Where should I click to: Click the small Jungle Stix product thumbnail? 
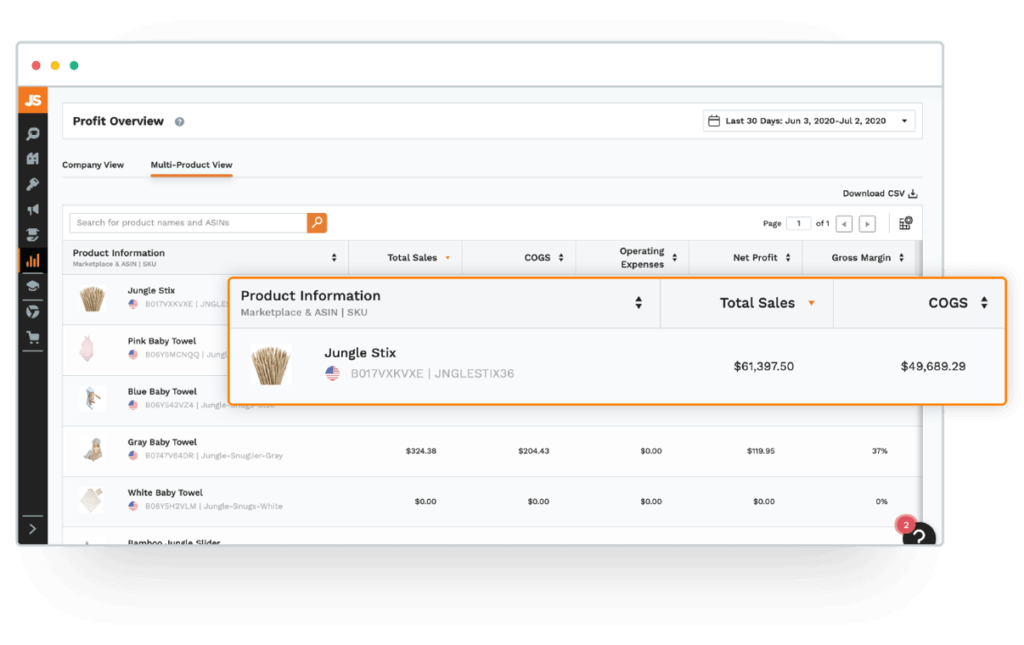click(x=92, y=300)
